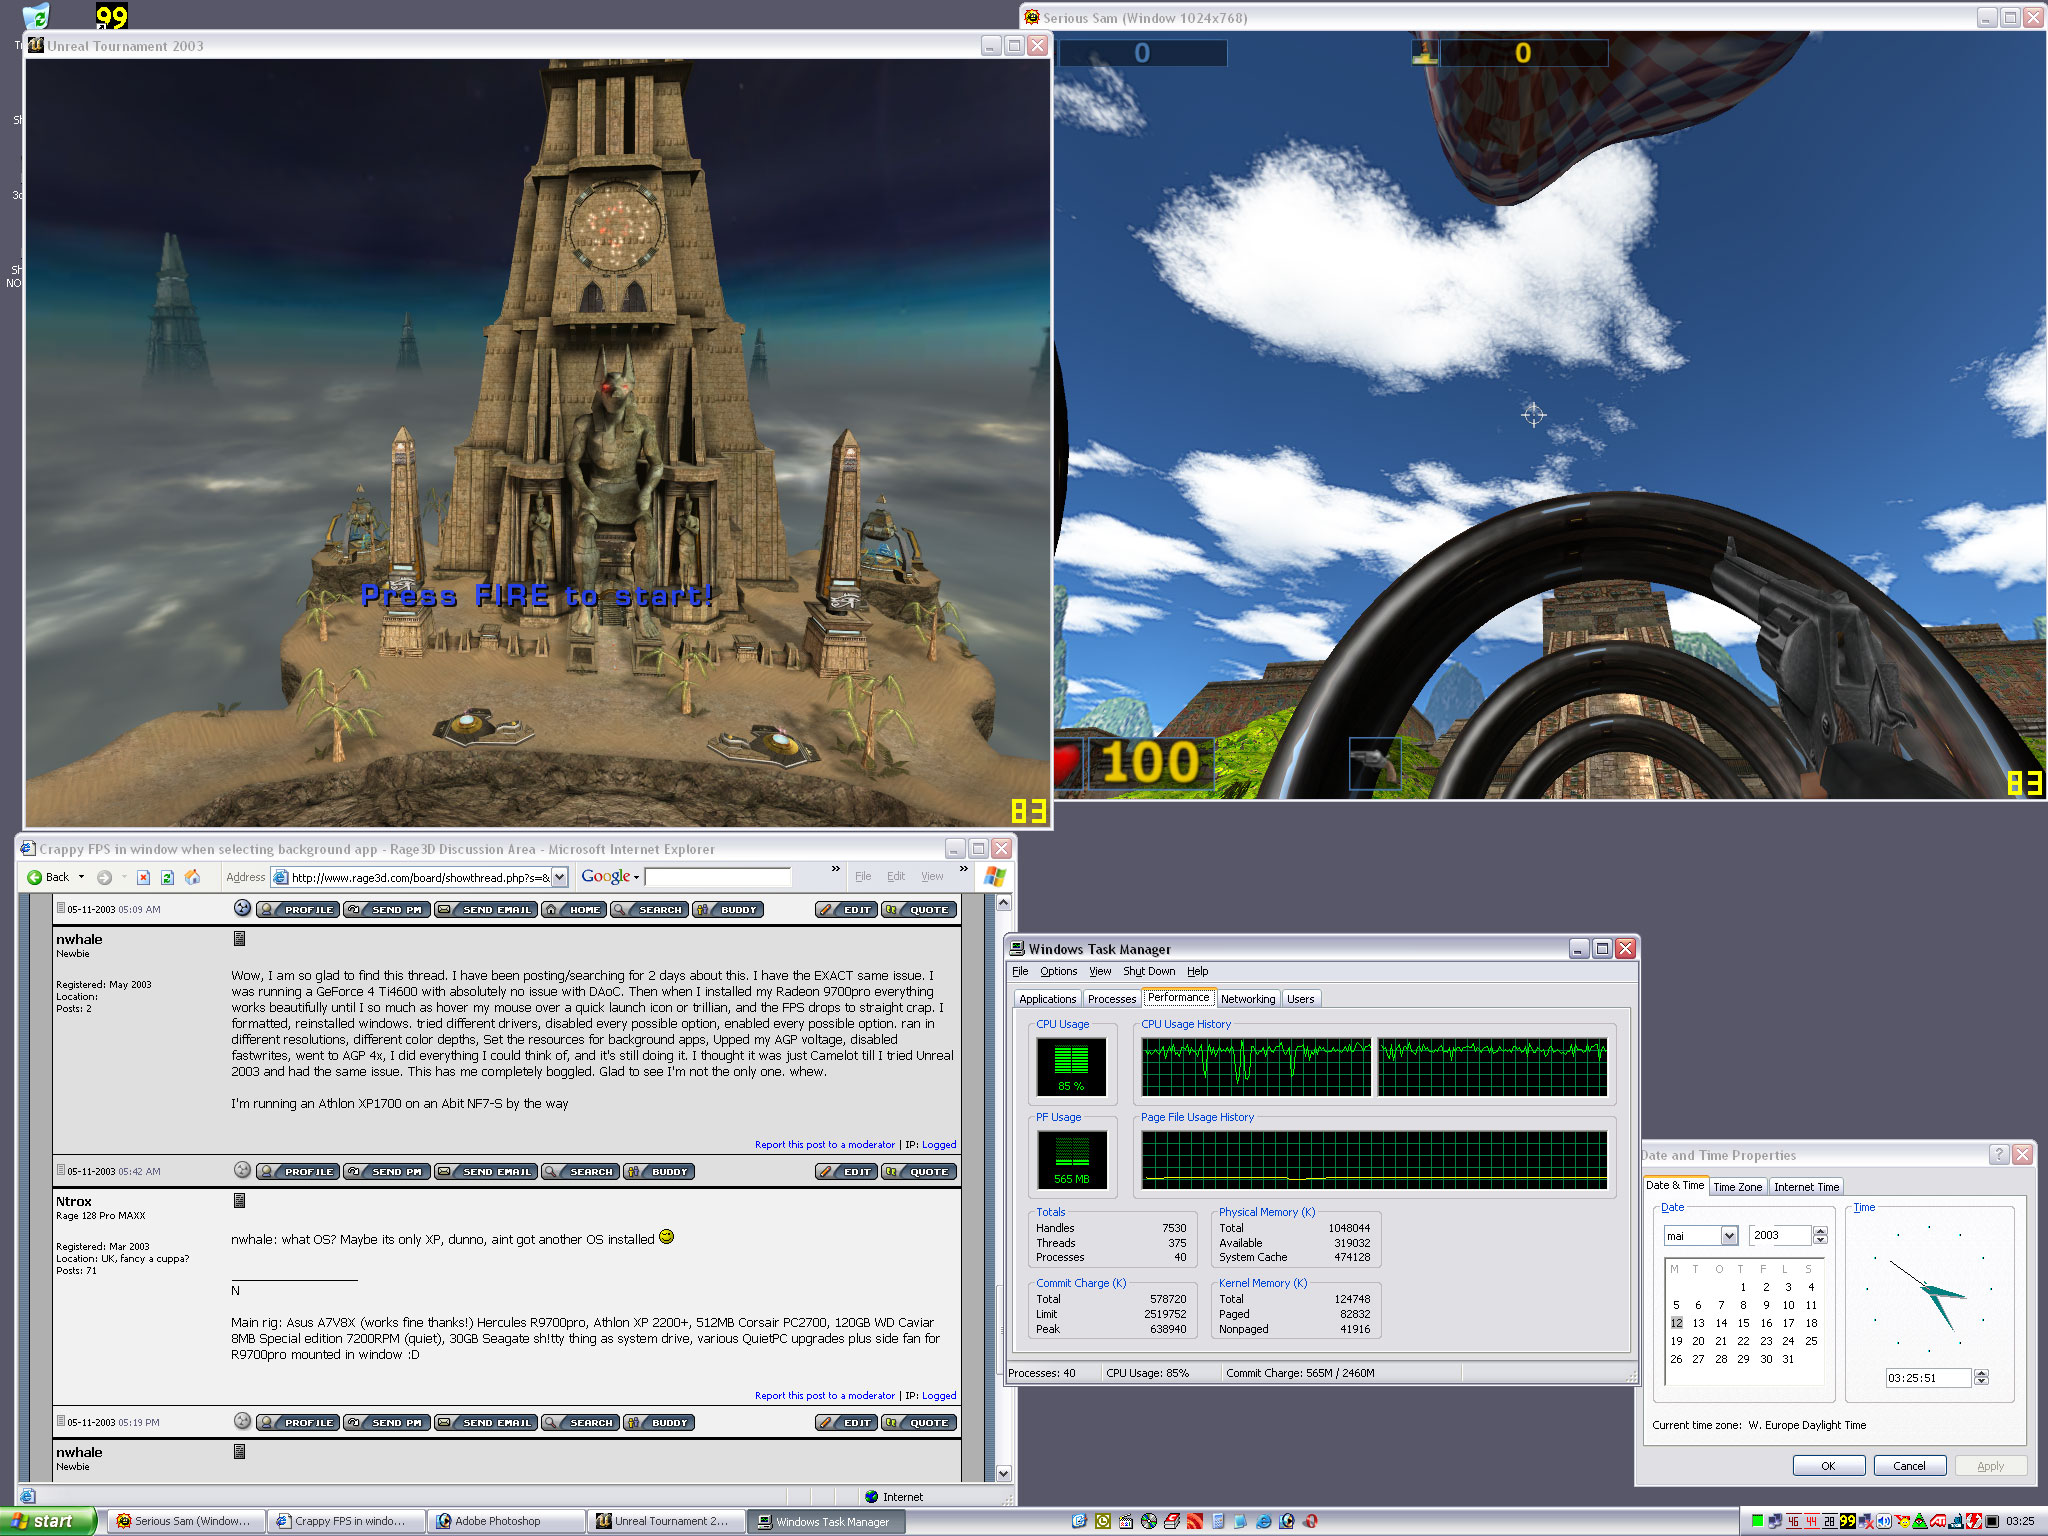Open the File menu in Internet Explorer
Viewport: 2048px width, 1536px height.
click(863, 876)
